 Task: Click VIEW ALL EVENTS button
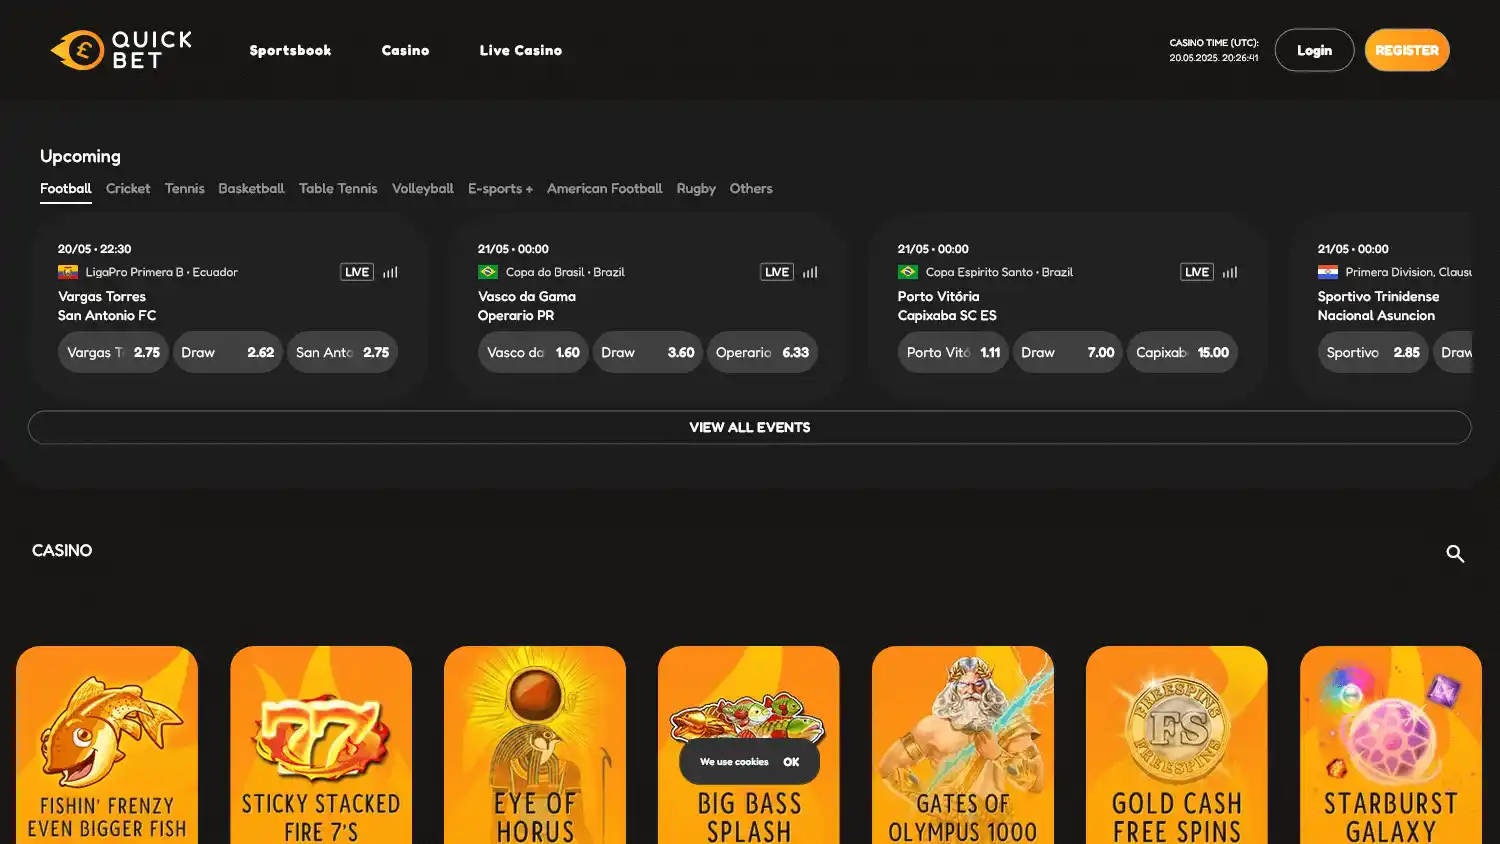click(750, 427)
